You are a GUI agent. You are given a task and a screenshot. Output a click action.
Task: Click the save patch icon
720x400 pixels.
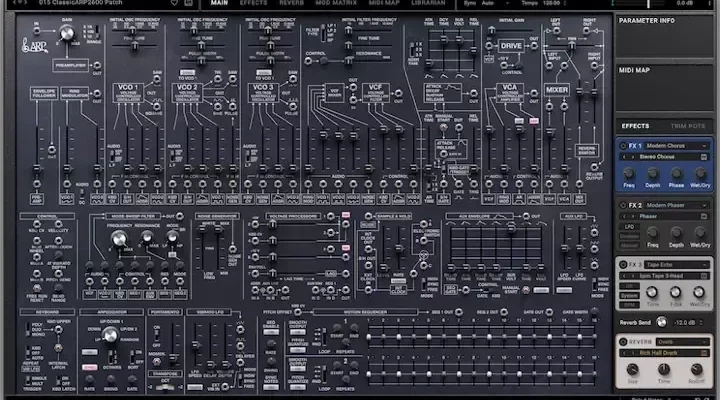coord(188,3)
